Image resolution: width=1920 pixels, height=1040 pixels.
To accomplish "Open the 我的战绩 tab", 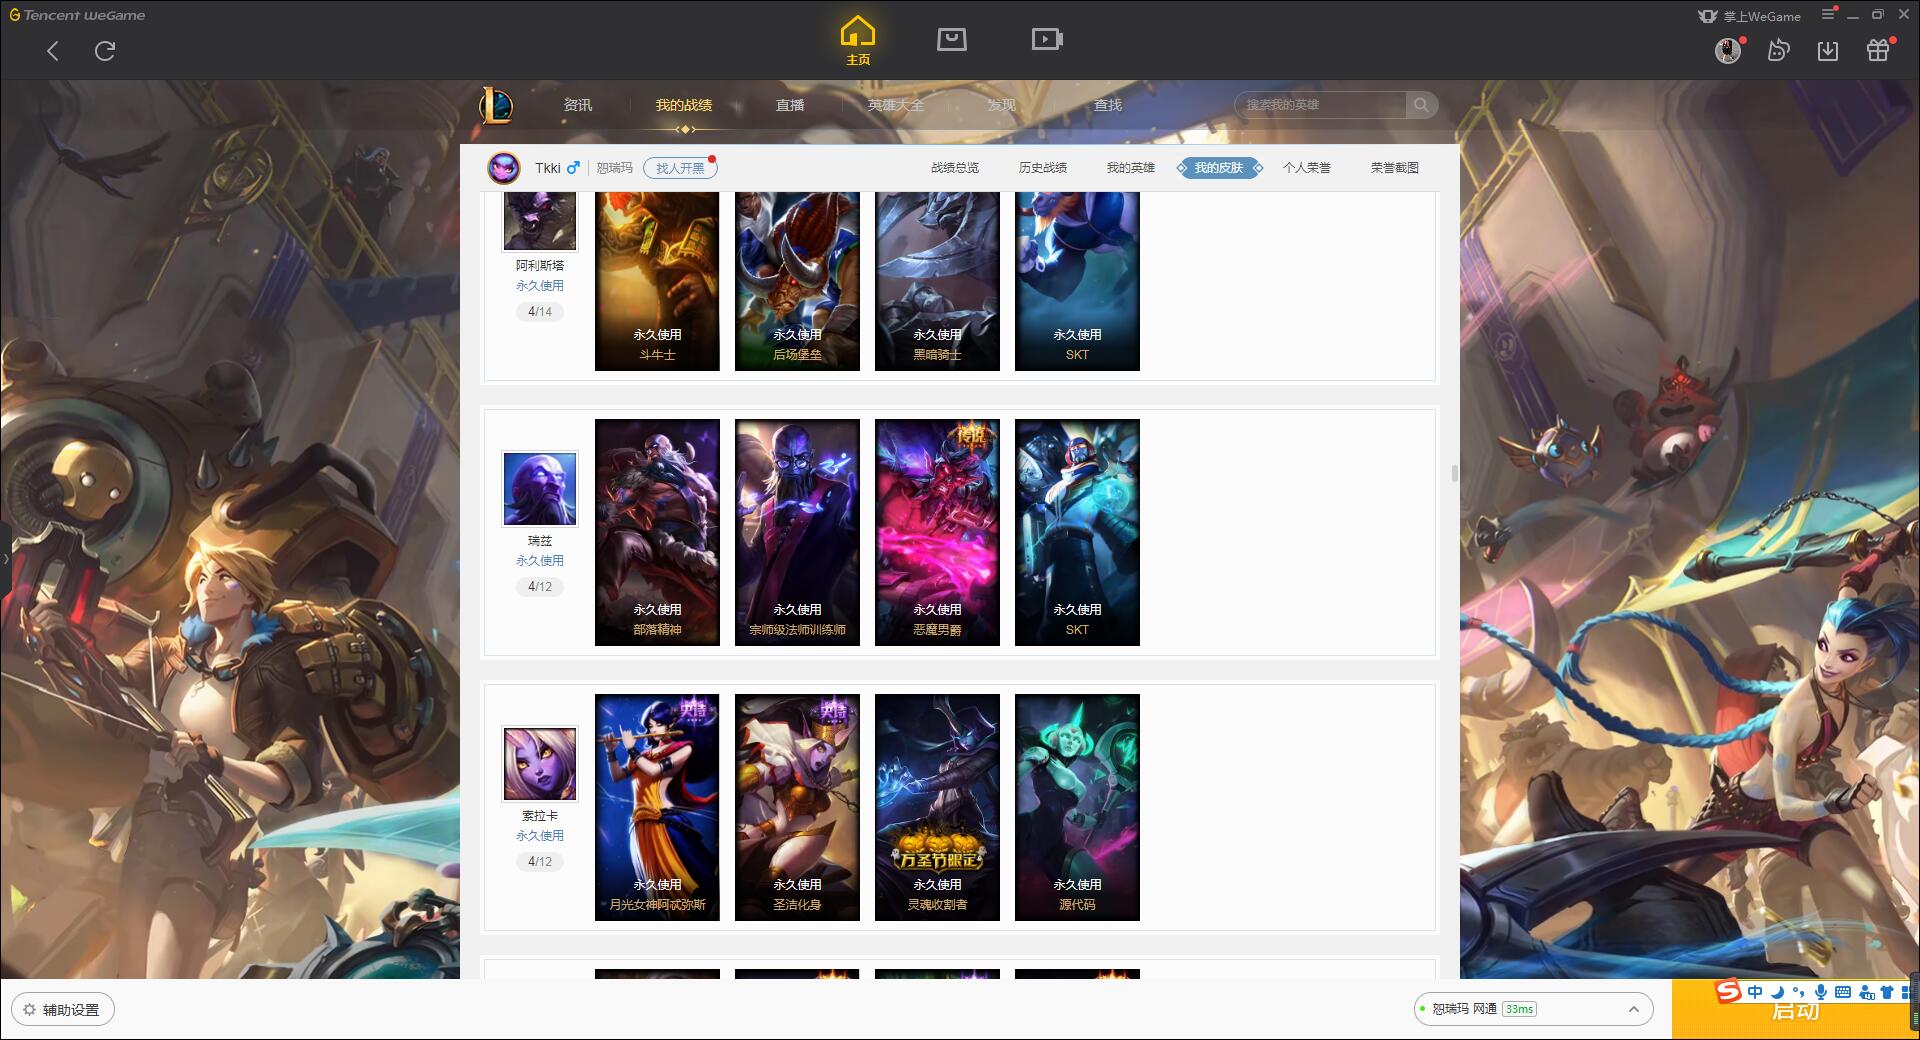I will pos(684,105).
